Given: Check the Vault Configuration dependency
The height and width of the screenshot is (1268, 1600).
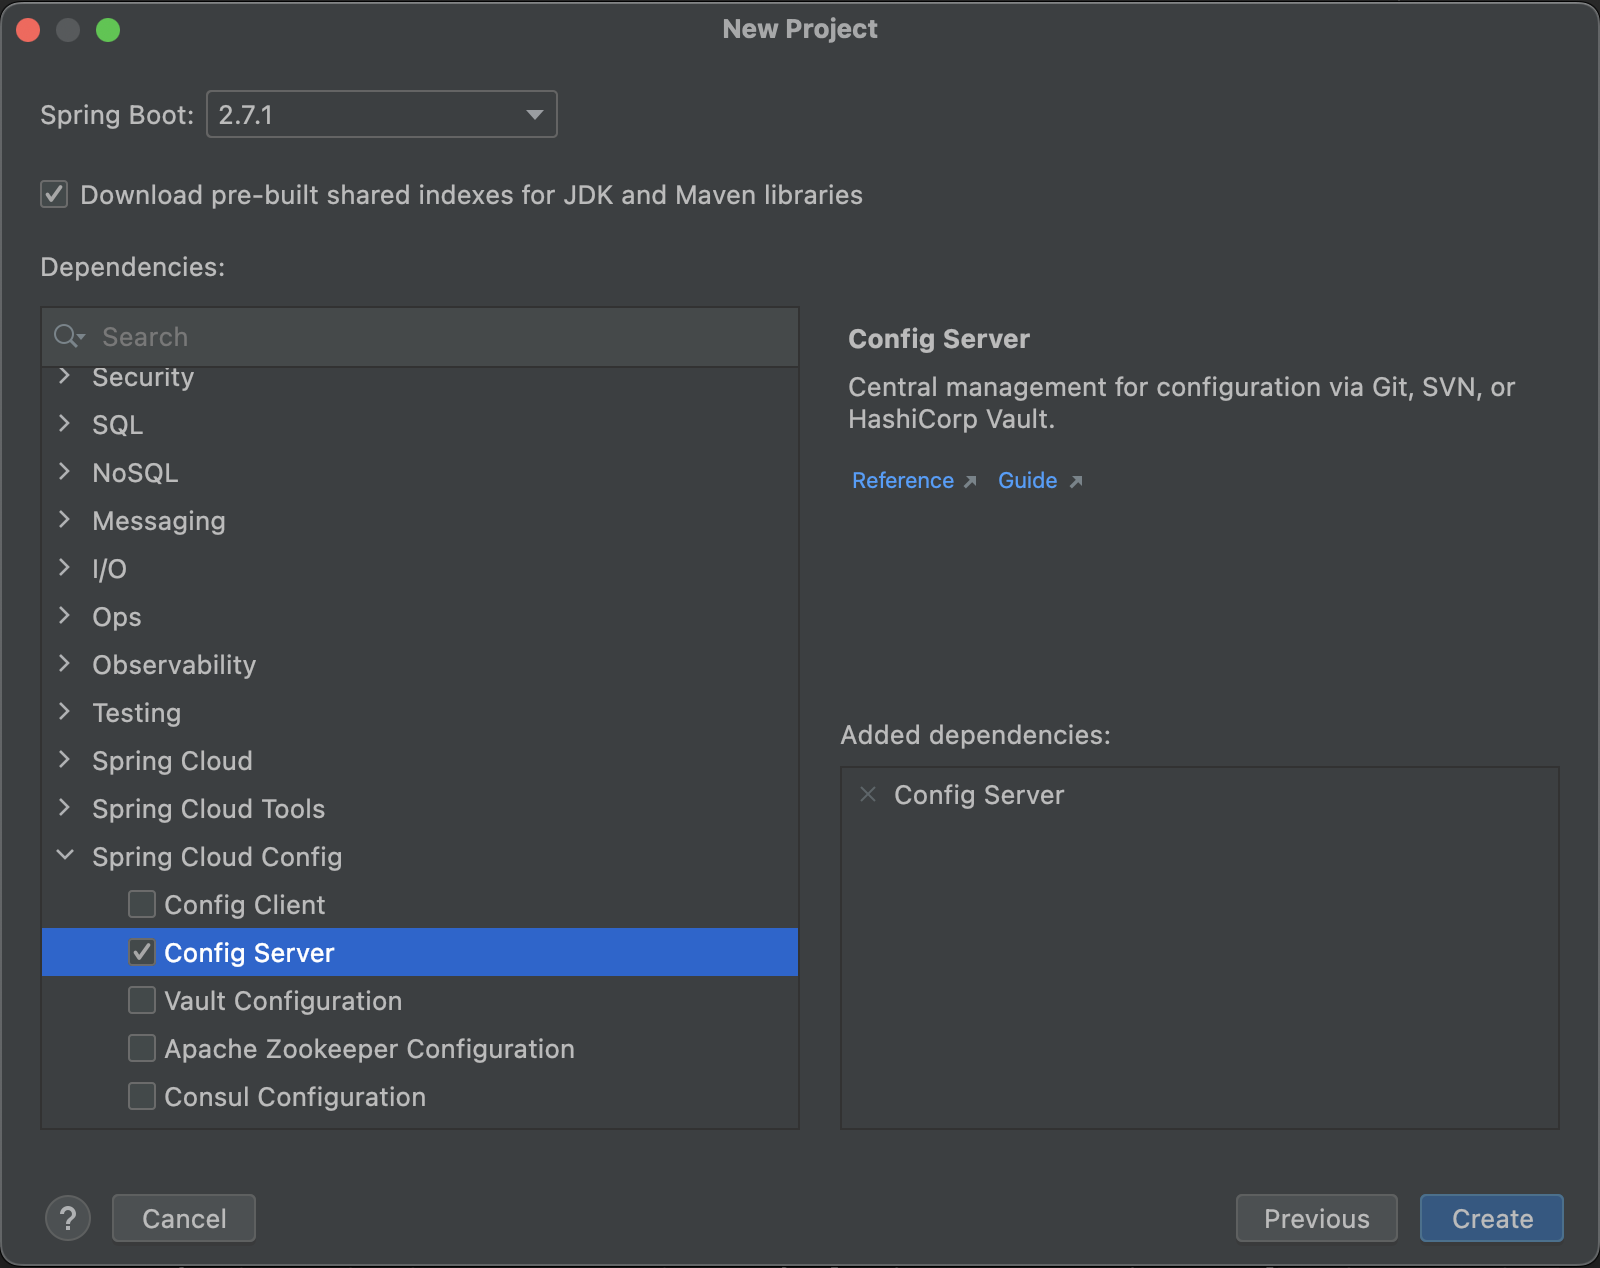Looking at the screenshot, I should pyautogui.click(x=142, y=1000).
